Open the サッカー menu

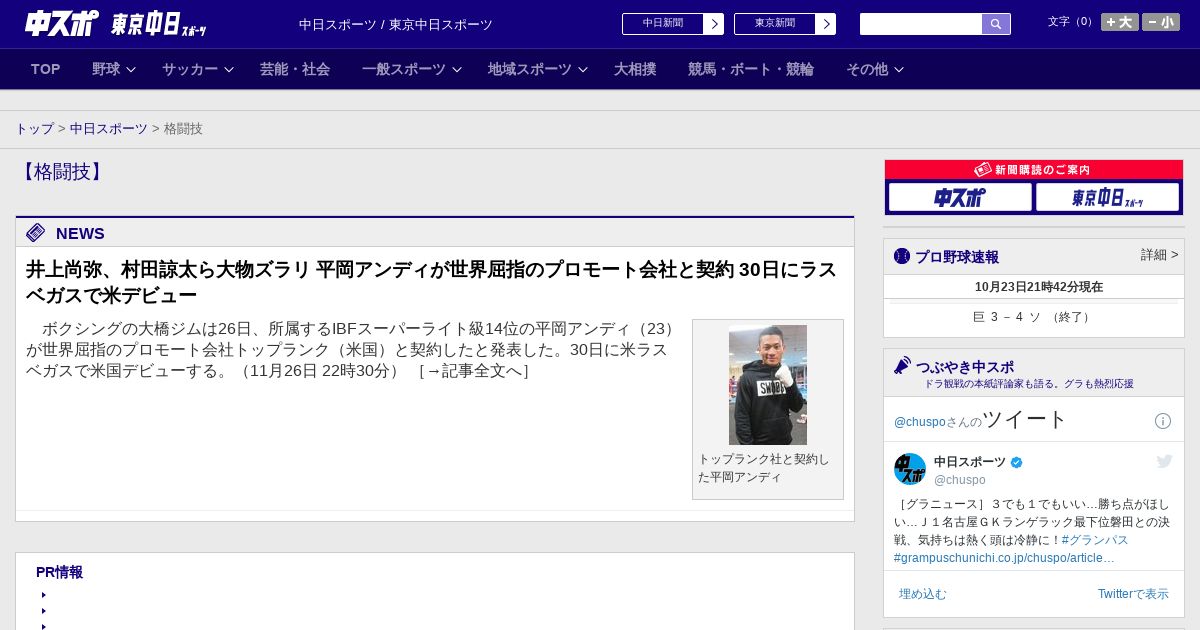pos(190,69)
